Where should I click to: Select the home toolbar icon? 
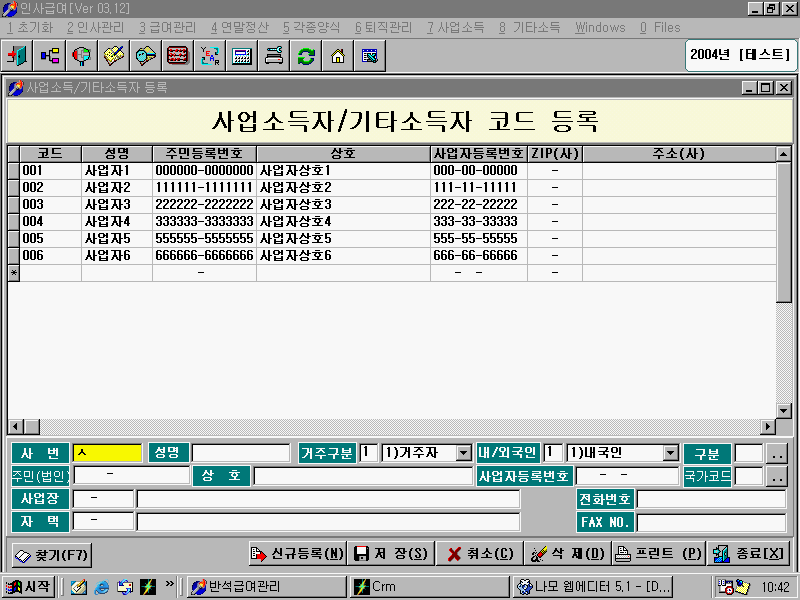click(338, 57)
